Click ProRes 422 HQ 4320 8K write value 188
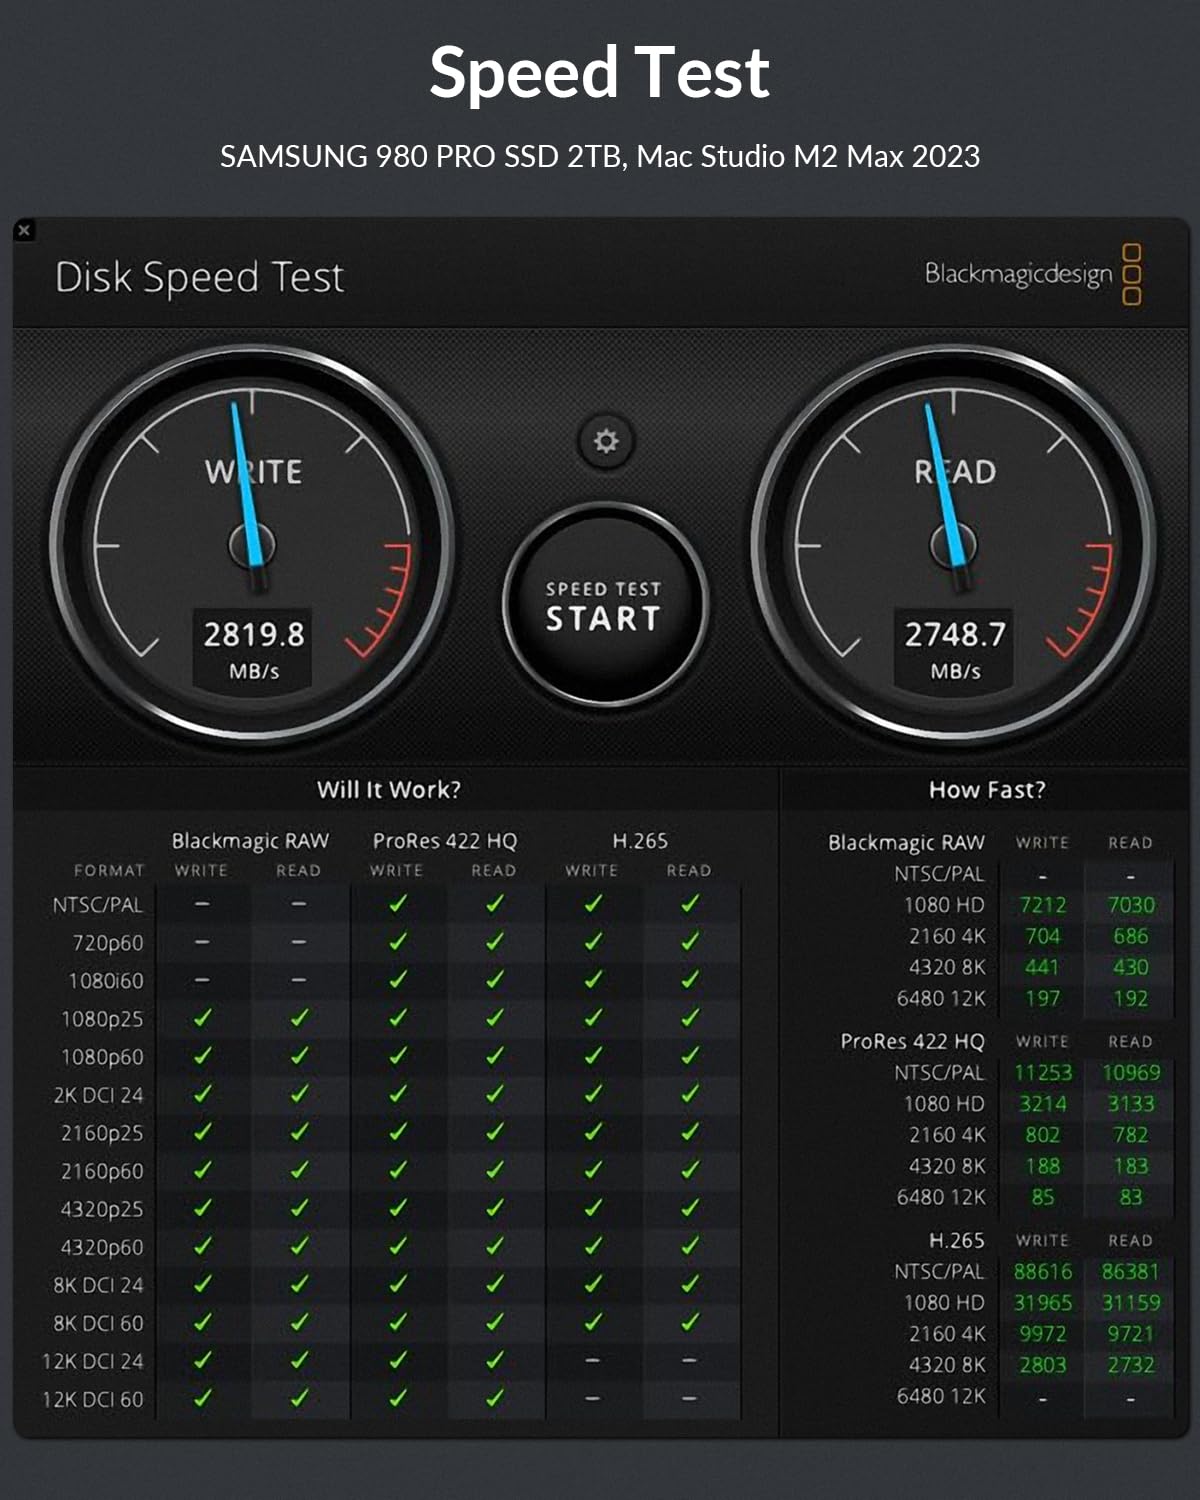1200x1500 pixels. click(x=1043, y=1166)
